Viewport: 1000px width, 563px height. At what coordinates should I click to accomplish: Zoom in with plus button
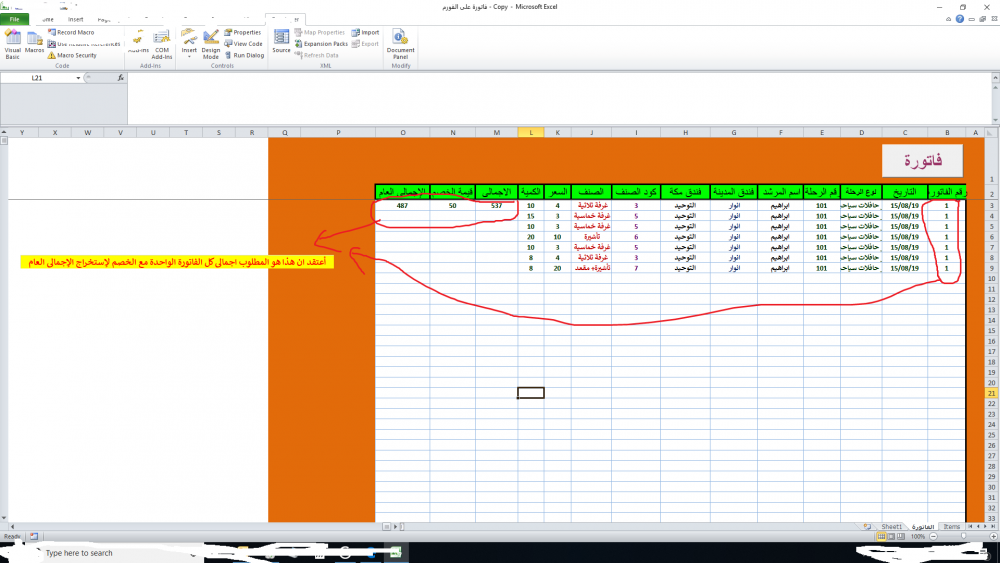pyautogui.click(x=994, y=537)
